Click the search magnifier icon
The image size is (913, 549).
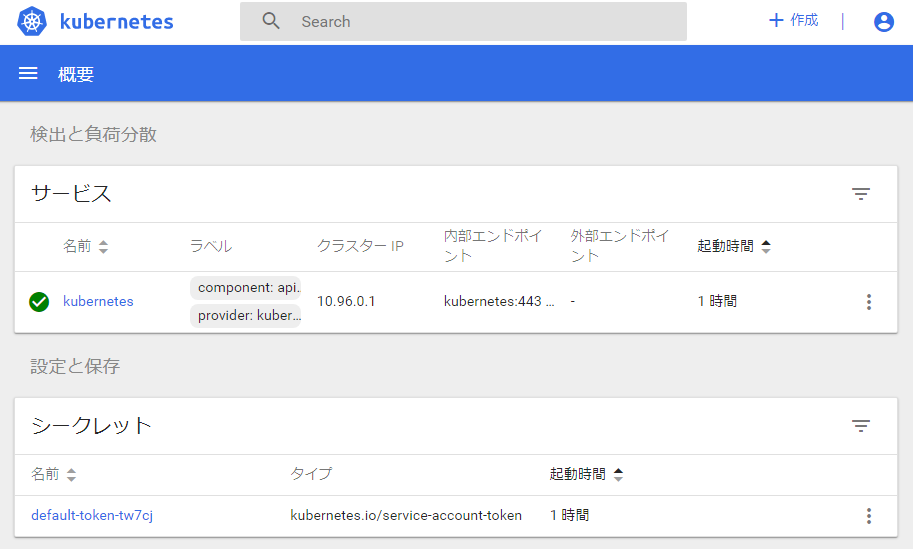pyautogui.click(x=271, y=21)
